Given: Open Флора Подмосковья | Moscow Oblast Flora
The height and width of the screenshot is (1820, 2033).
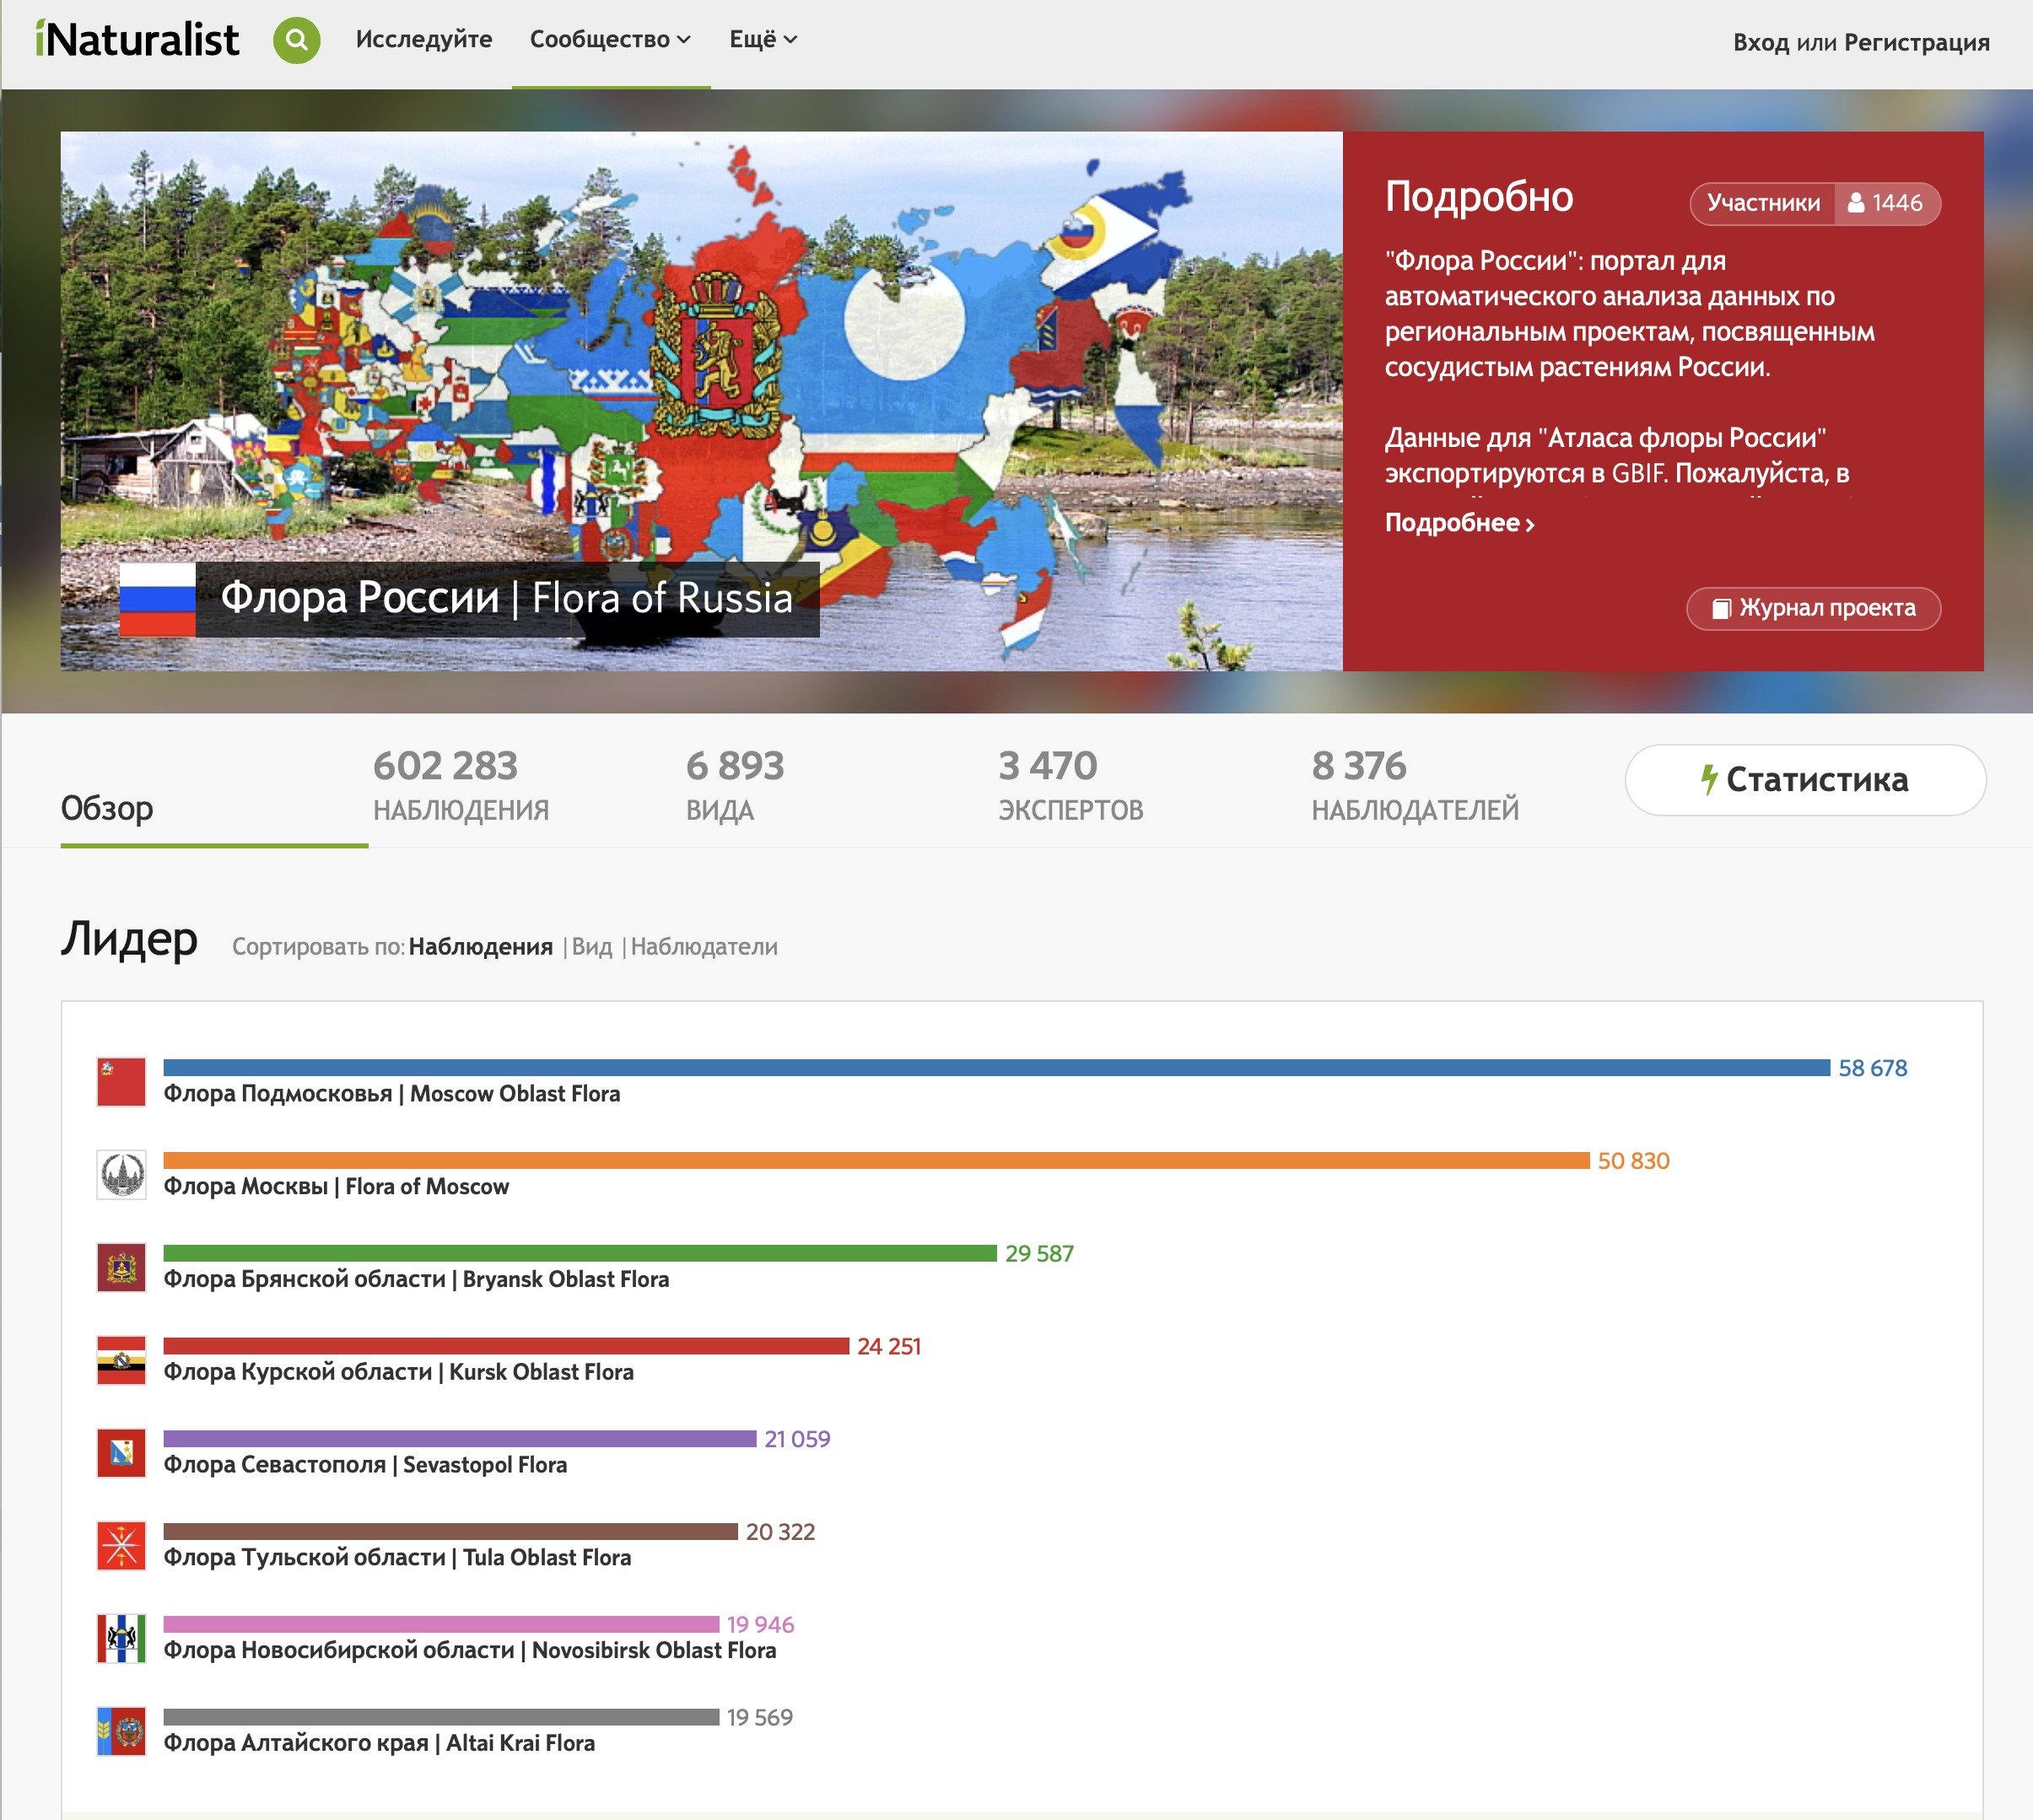Looking at the screenshot, I should pos(392,1094).
